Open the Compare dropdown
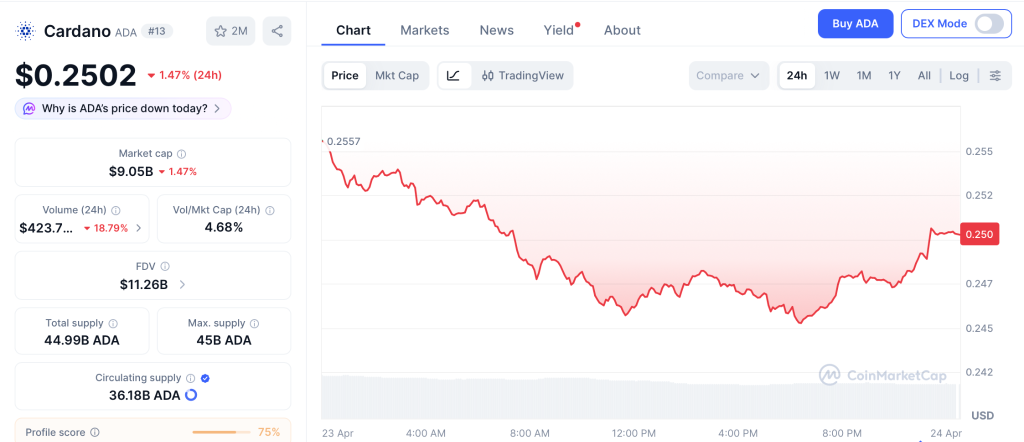 coord(729,76)
